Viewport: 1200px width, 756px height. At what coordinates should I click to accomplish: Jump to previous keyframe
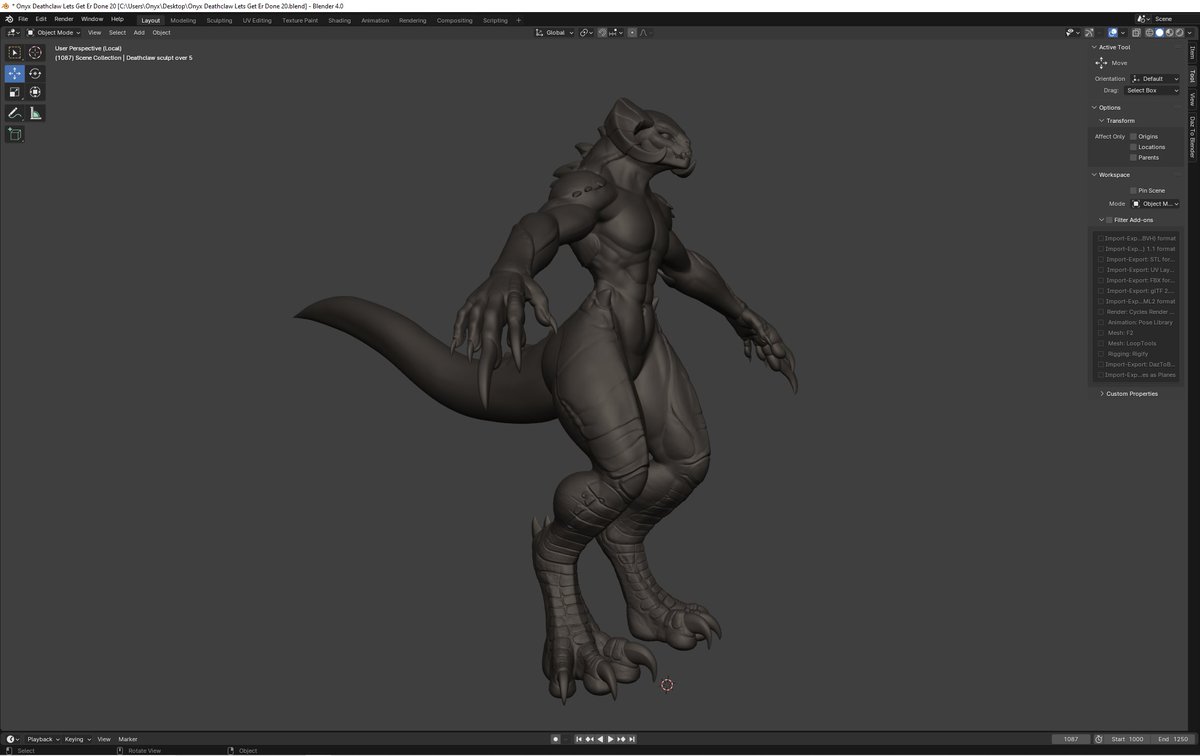tap(590, 739)
